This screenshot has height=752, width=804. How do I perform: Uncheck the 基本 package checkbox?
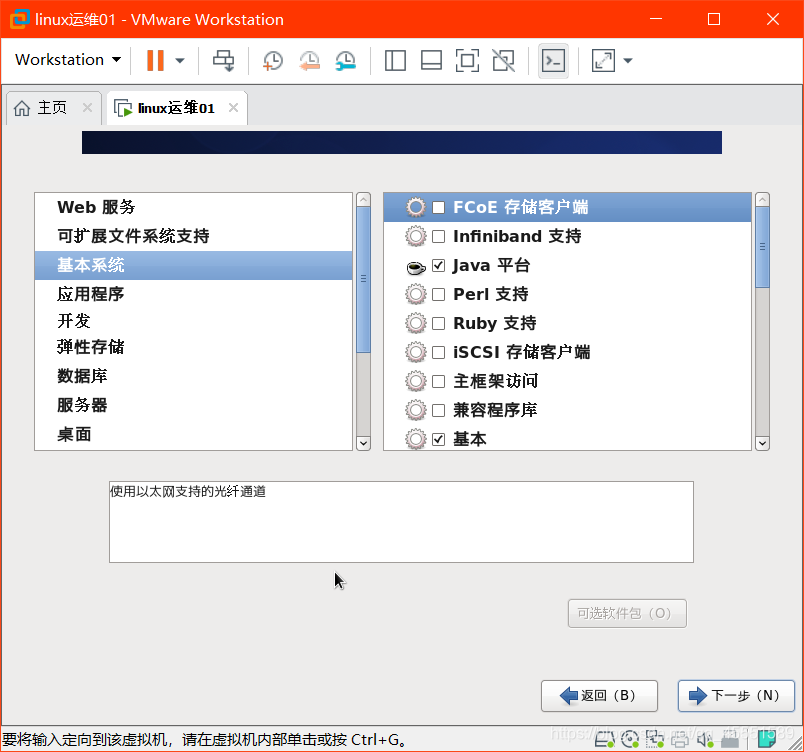(438, 439)
